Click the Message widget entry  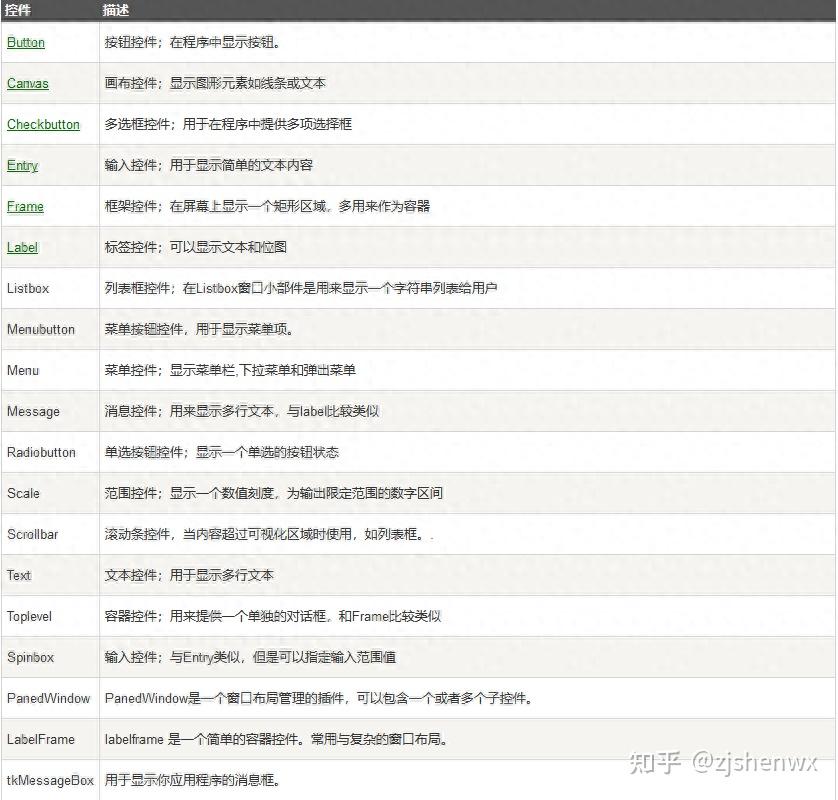tap(34, 411)
